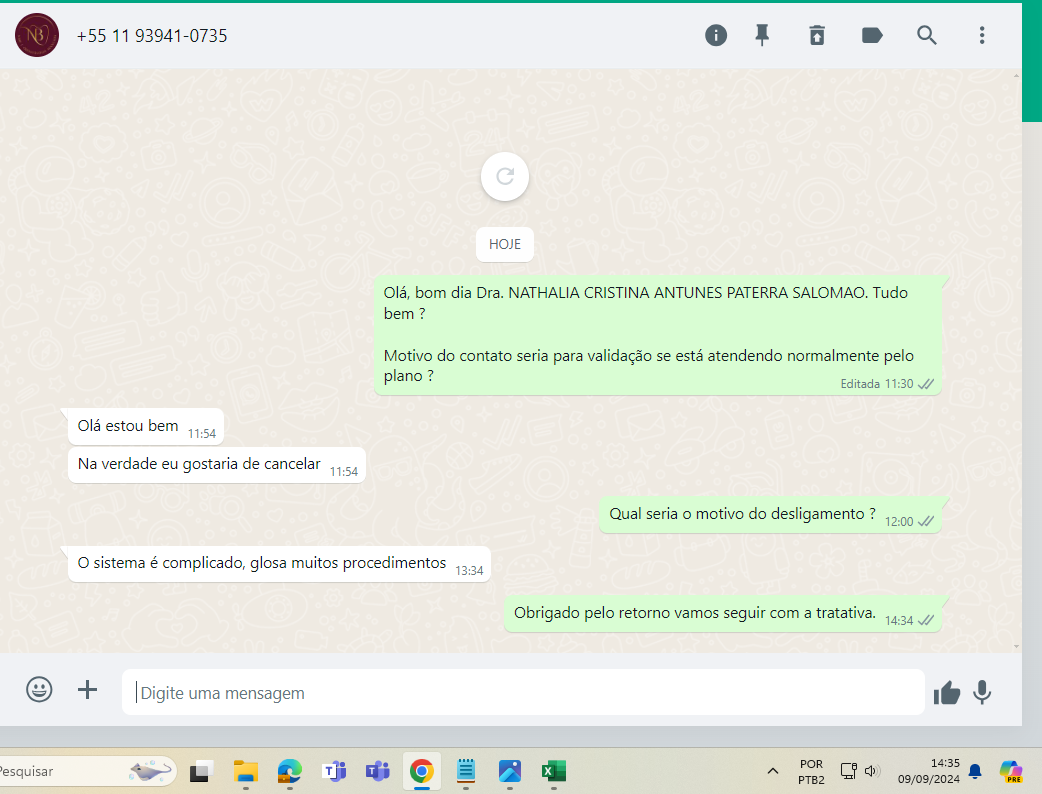Click the chat scrollbar up arrow
This screenshot has width=1042, height=794.
(1016, 76)
